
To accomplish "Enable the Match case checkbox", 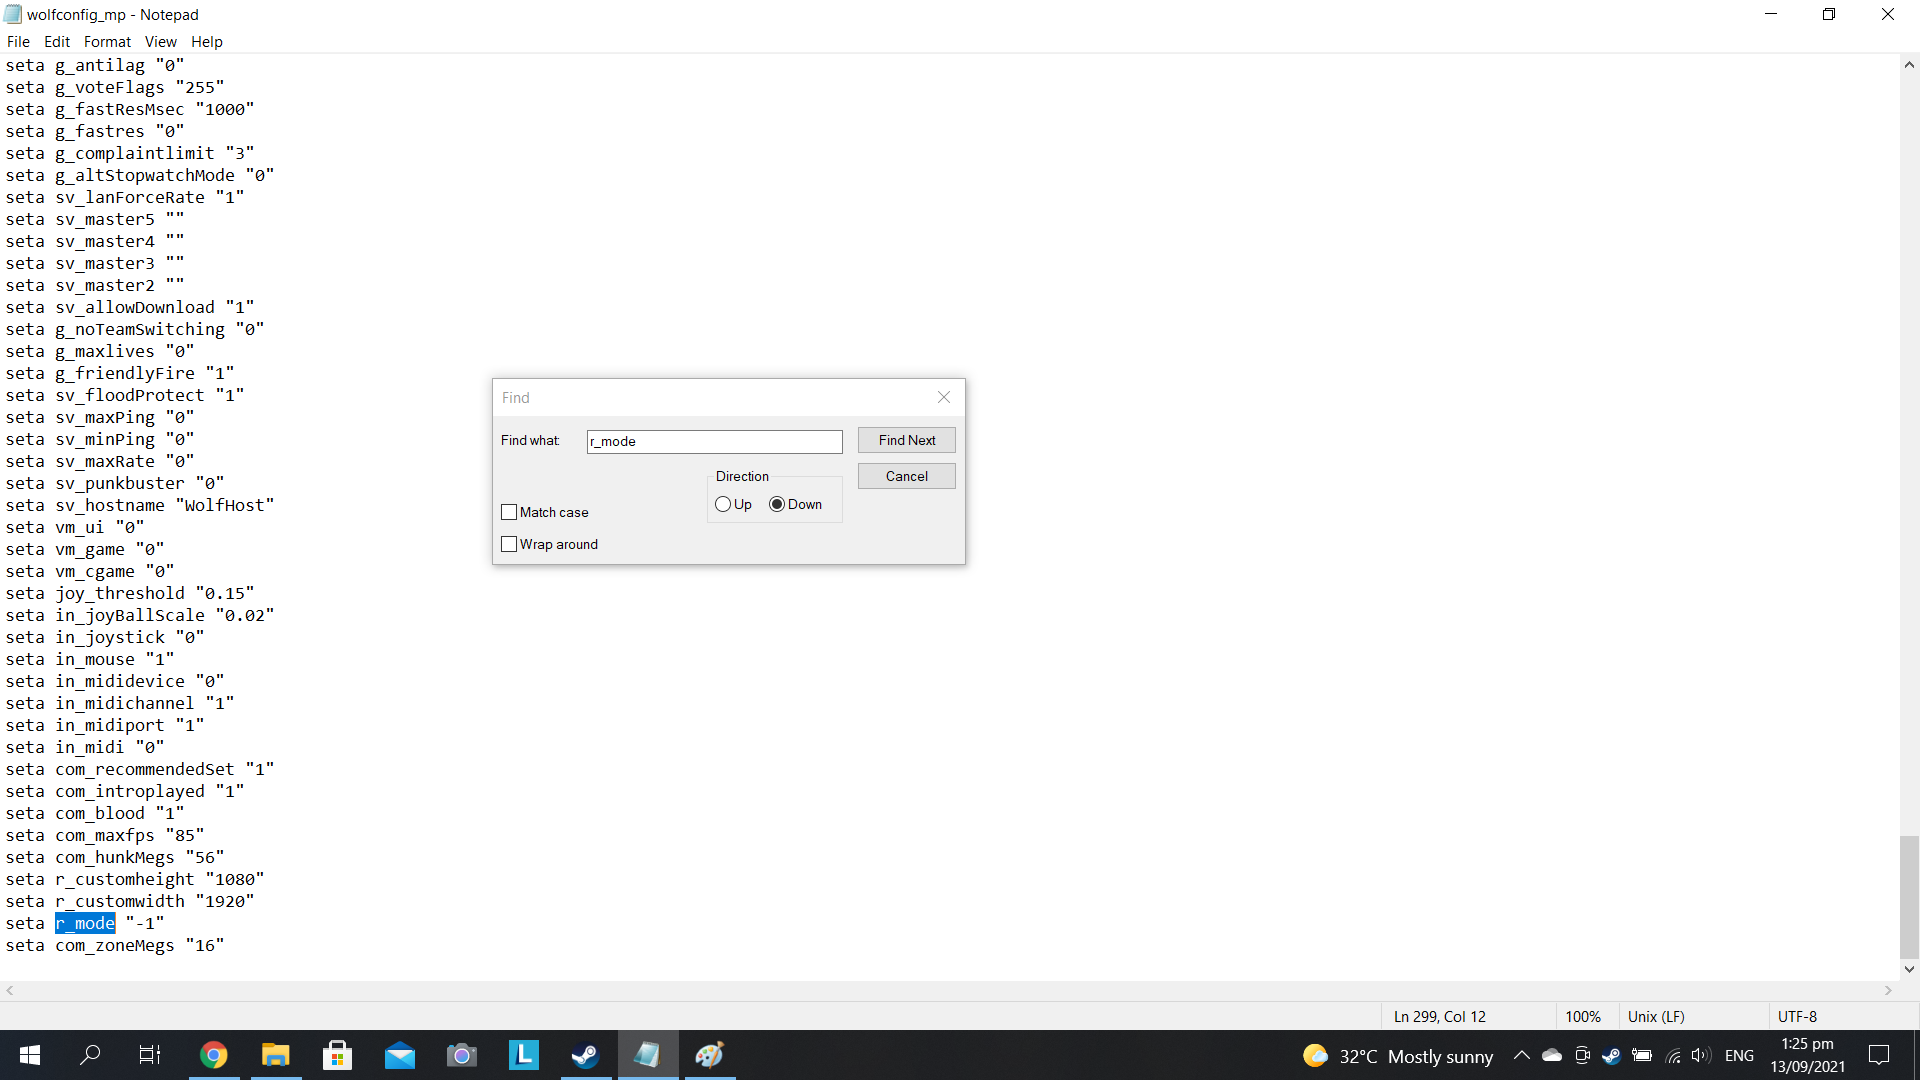I will [509, 512].
